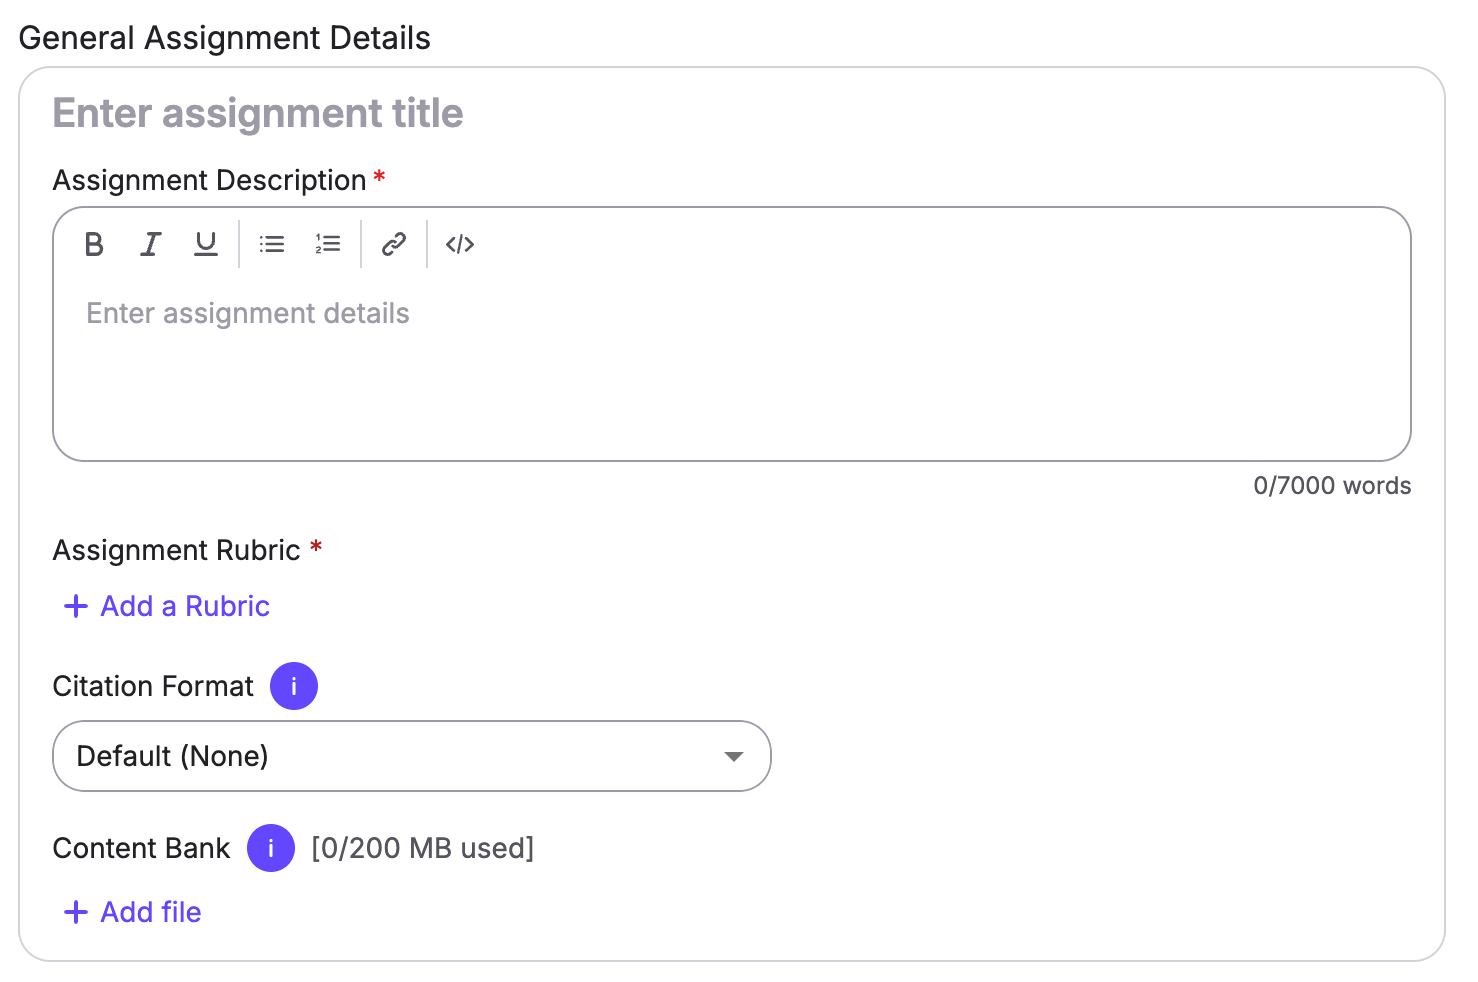Insert a bulleted list
The width and height of the screenshot is (1478, 982).
(x=272, y=244)
